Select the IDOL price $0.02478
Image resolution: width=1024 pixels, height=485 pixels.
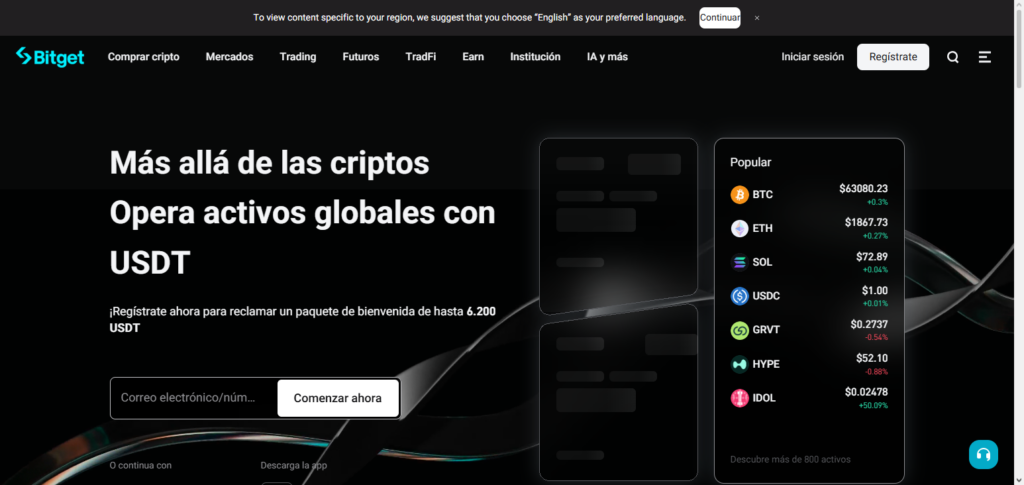click(866, 392)
